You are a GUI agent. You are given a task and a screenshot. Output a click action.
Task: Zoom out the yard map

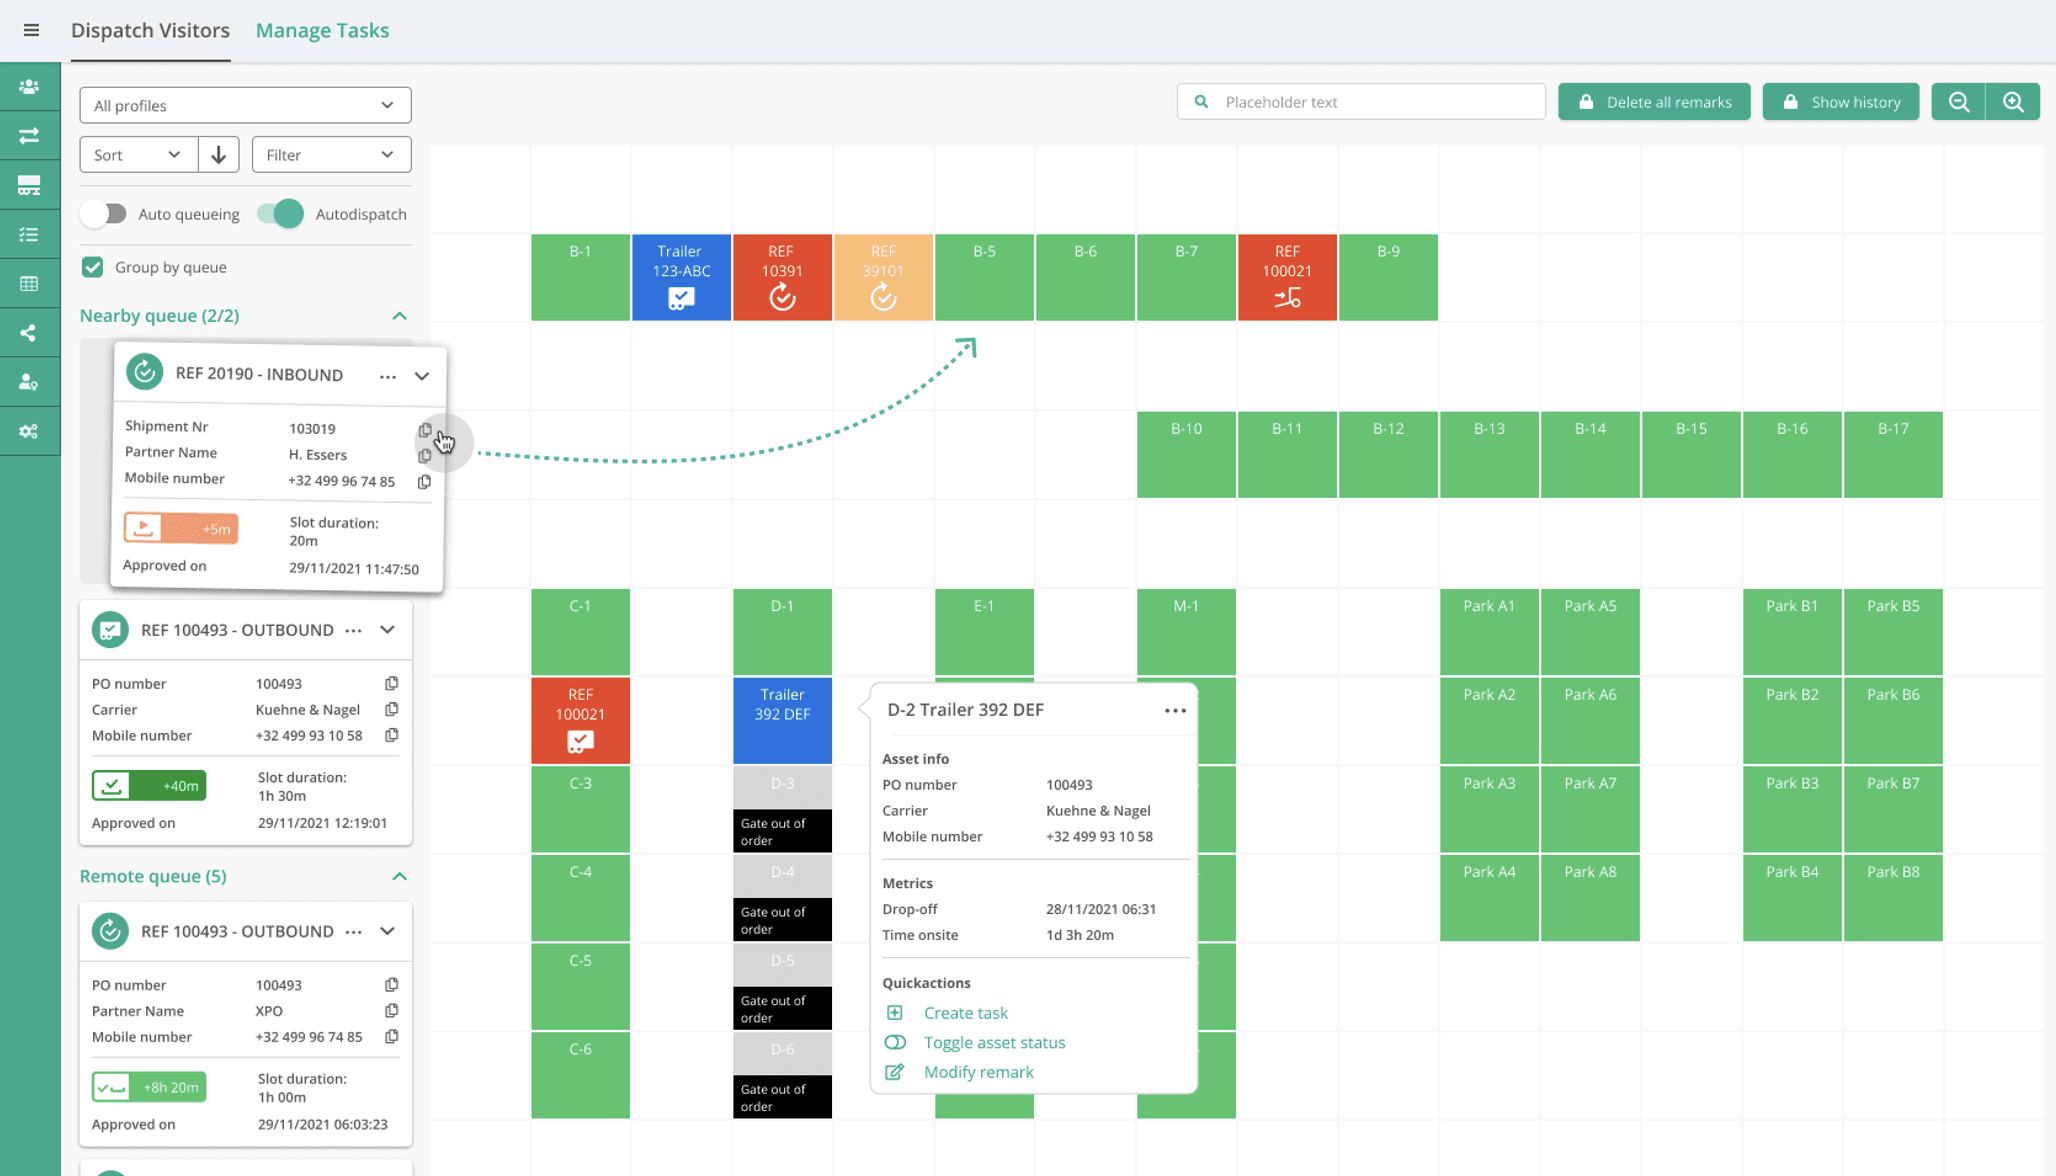point(1958,102)
